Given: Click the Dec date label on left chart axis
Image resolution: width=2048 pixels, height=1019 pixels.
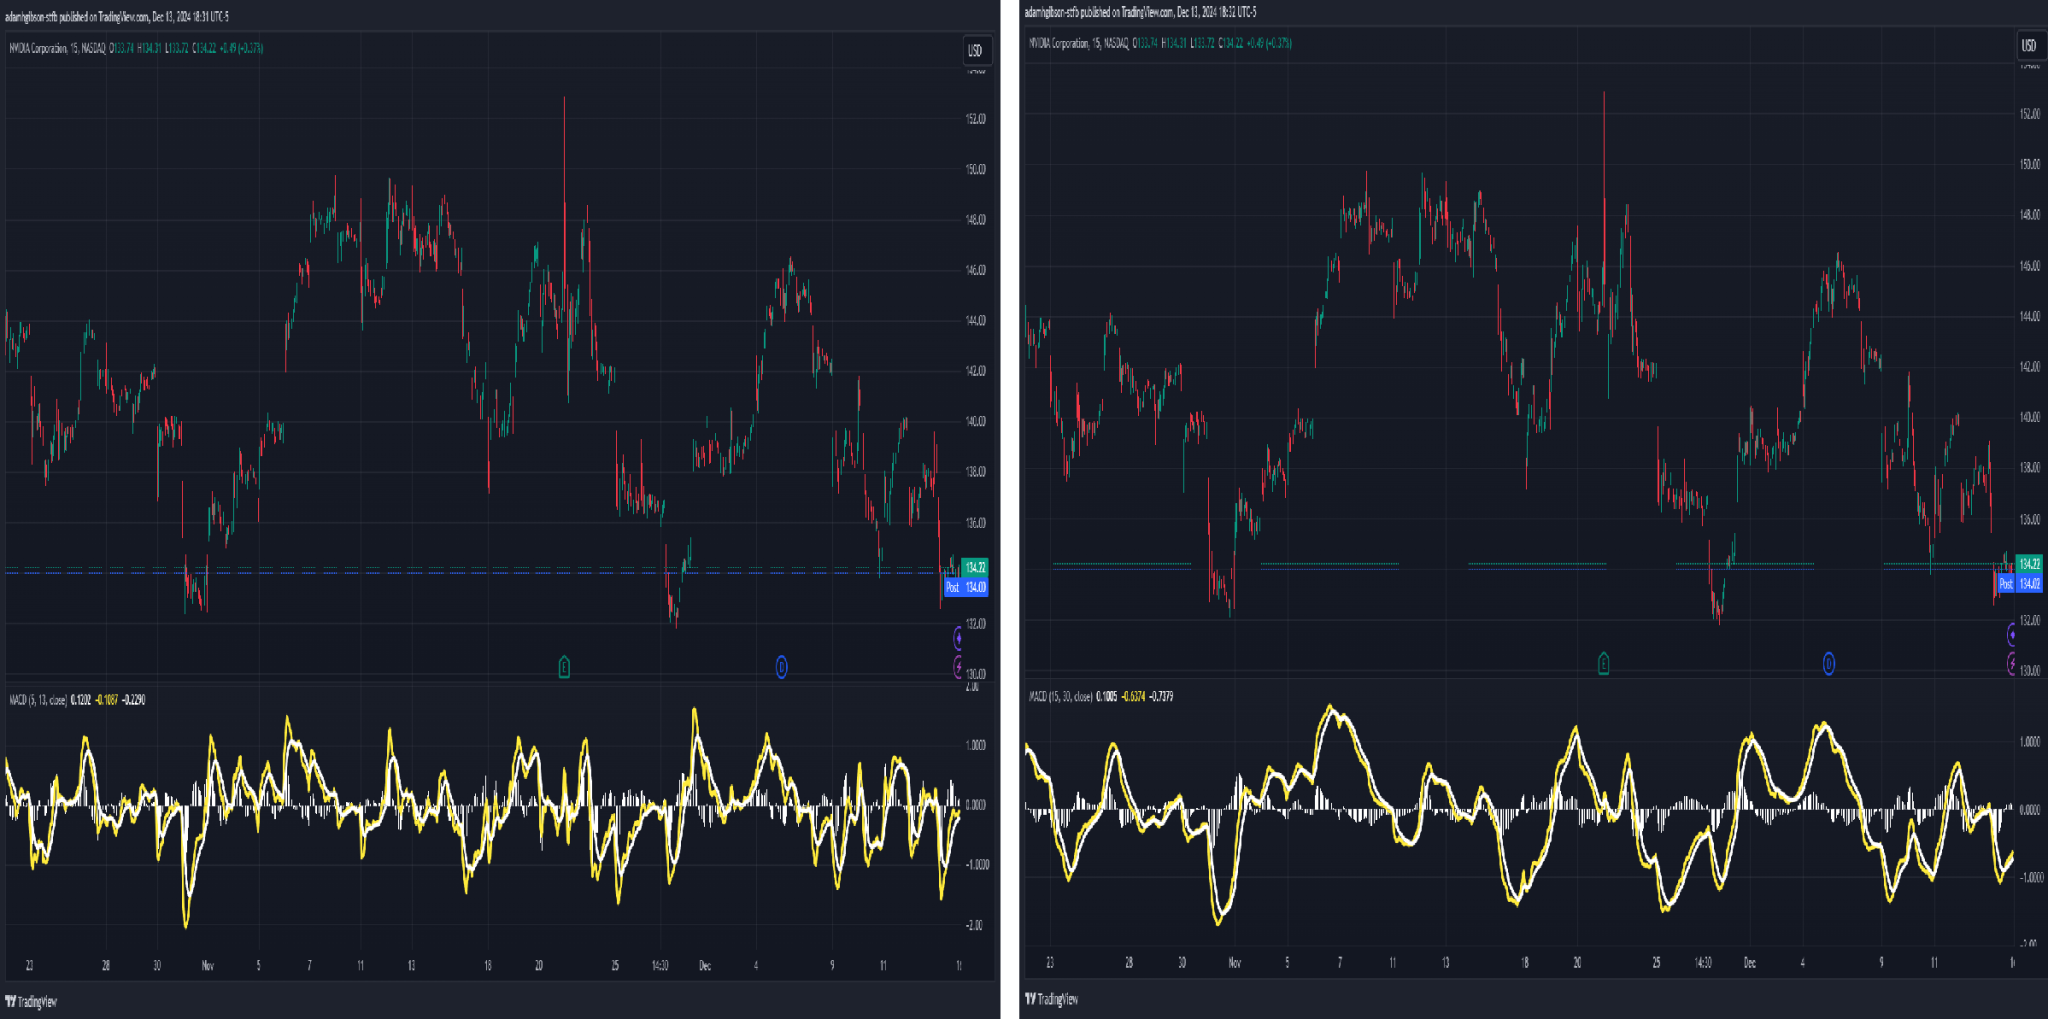Looking at the screenshot, I should coord(705,966).
